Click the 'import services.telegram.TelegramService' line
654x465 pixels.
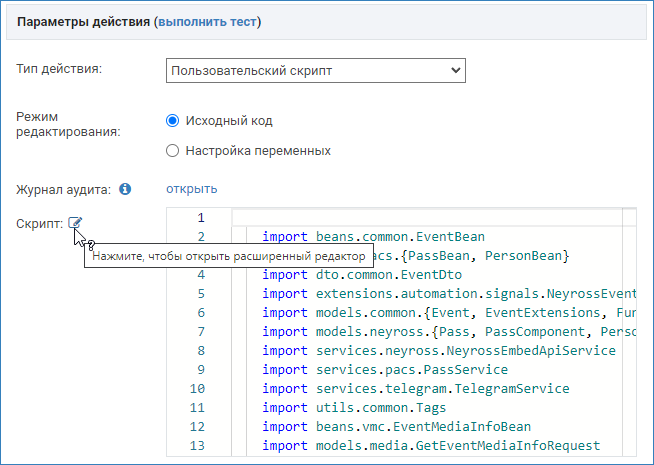(415, 389)
